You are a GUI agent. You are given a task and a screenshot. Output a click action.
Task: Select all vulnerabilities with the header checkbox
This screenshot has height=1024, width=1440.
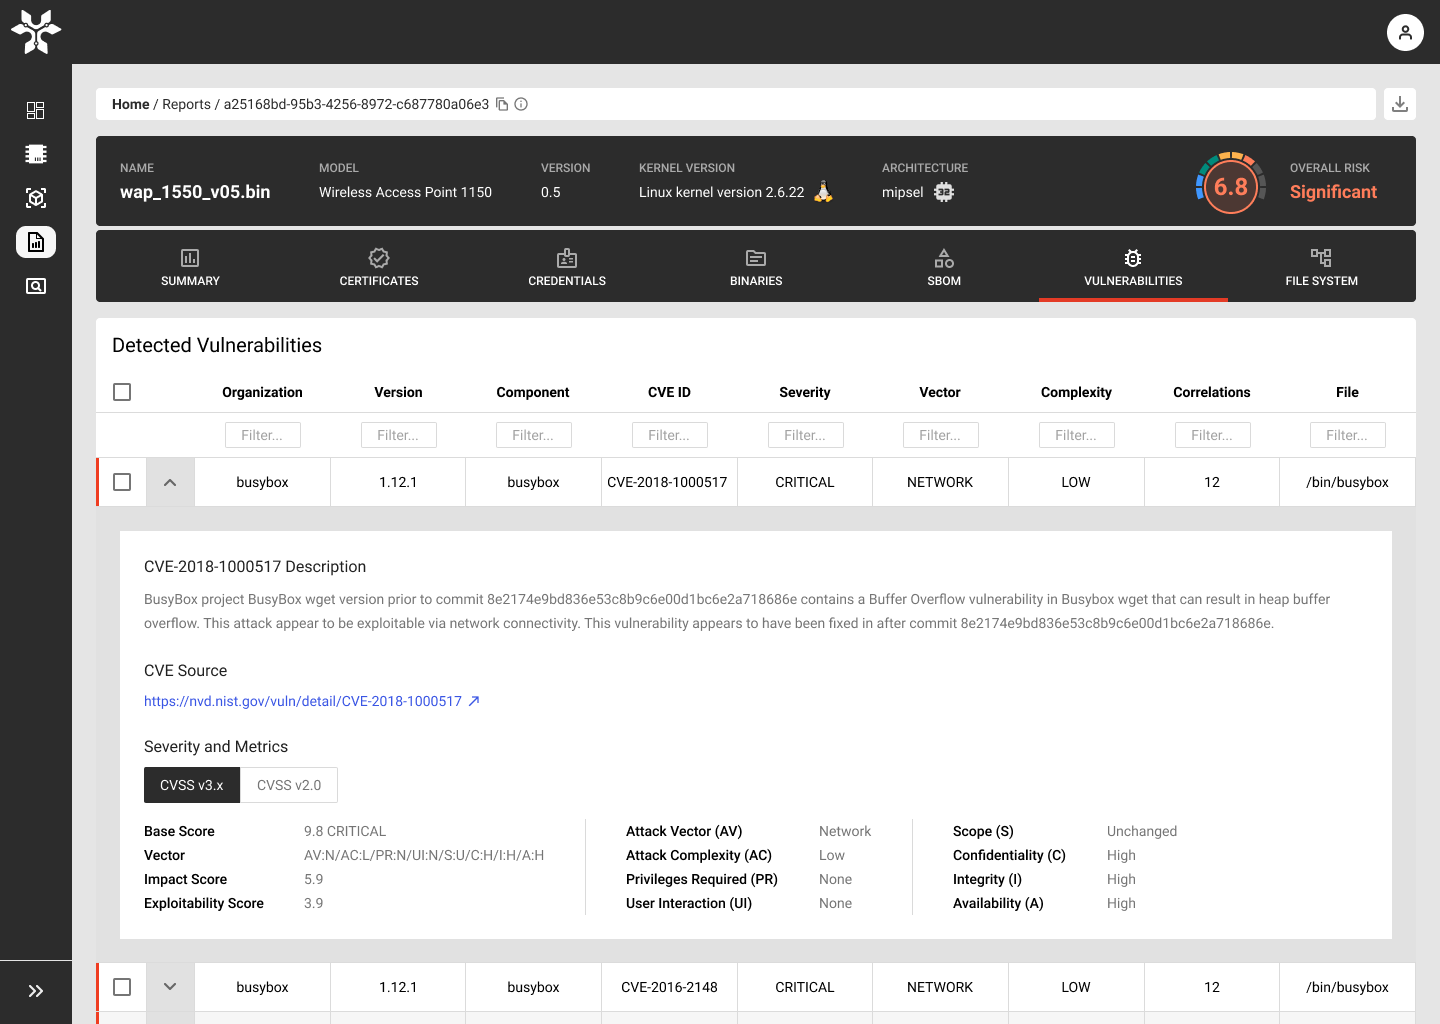click(122, 392)
